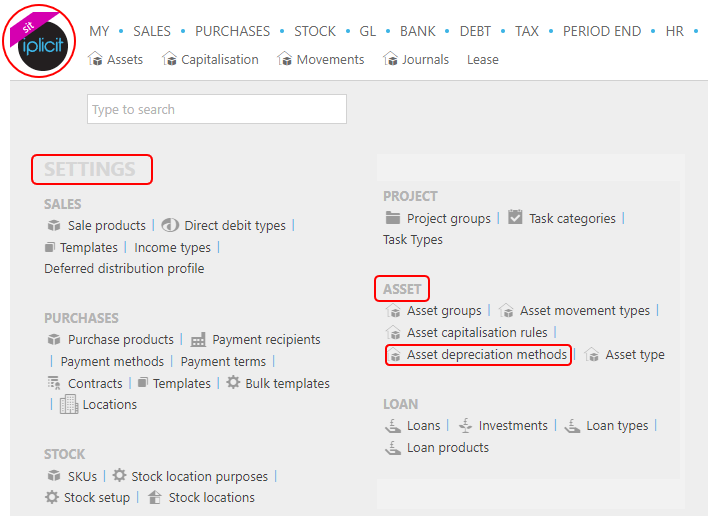Click the Journals submenu icon
The image size is (708, 516).
click(x=390, y=59)
